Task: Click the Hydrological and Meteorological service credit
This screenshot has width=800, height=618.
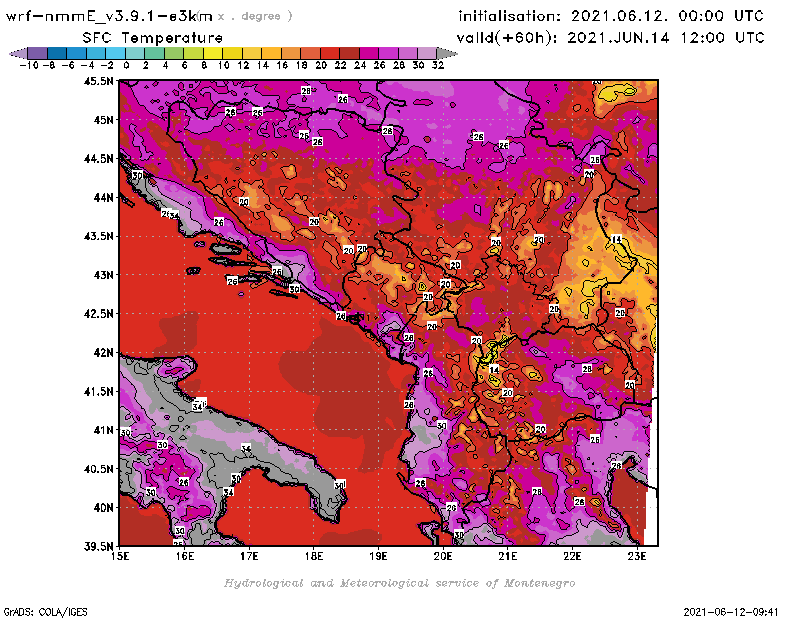Action: pos(399,583)
